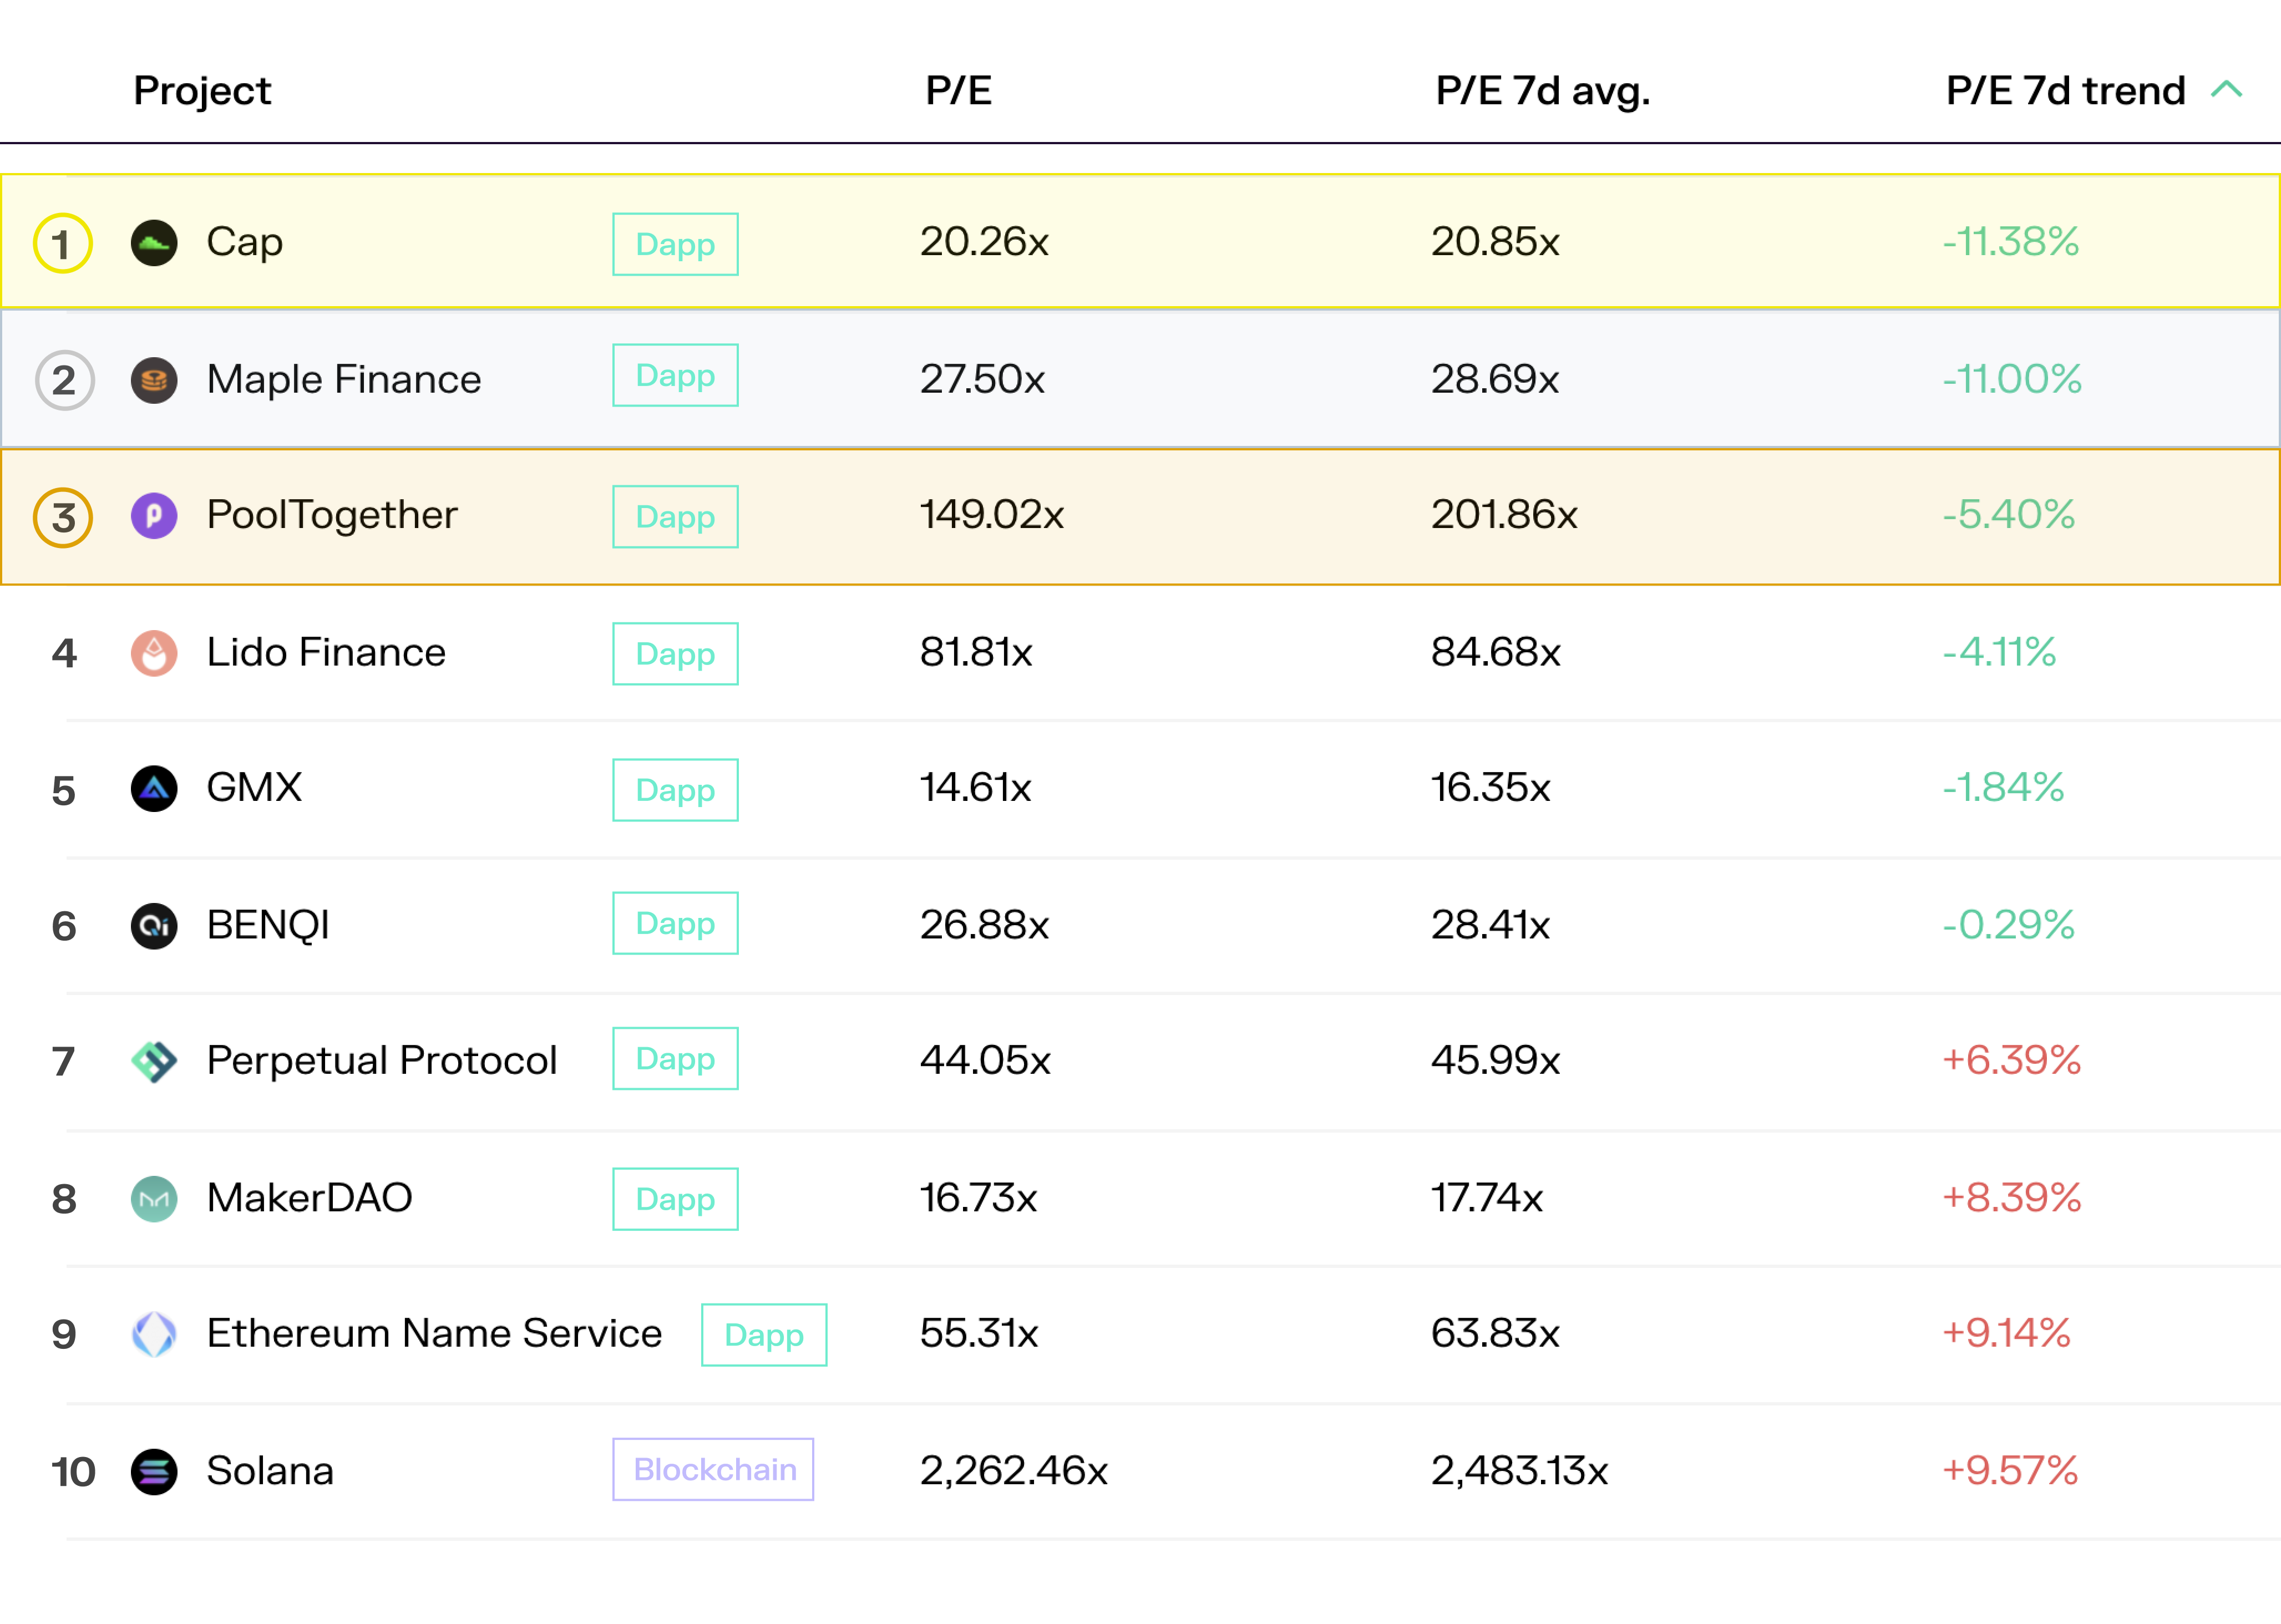Screen dimensions: 2281x1624
Task: Toggle sort arrow next to P/E 7d trend
Action: click(x=2226, y=90)
